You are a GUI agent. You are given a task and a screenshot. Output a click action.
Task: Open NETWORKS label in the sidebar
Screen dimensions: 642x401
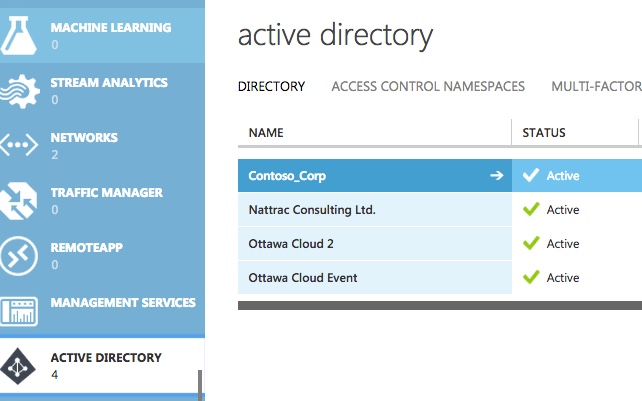click(84, 137)
